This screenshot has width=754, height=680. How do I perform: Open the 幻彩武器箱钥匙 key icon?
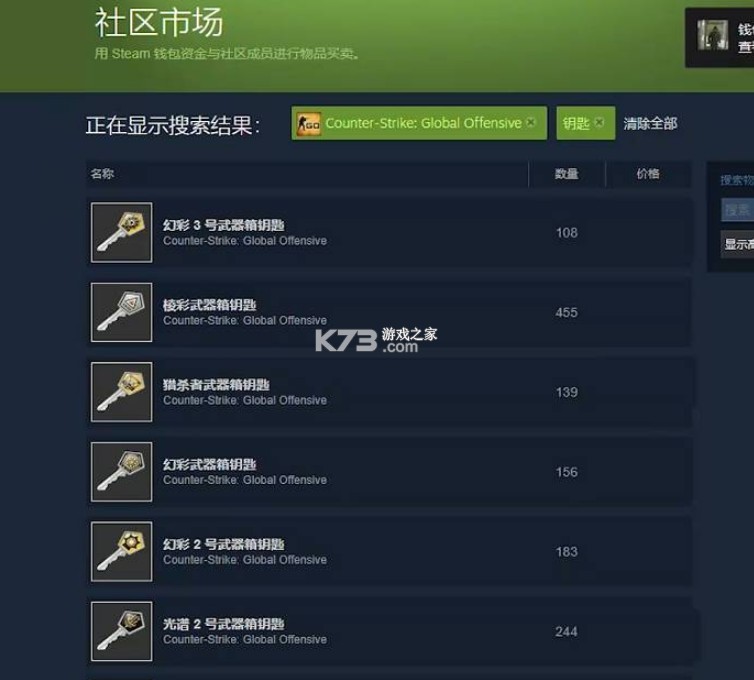[x=122, y=472]
